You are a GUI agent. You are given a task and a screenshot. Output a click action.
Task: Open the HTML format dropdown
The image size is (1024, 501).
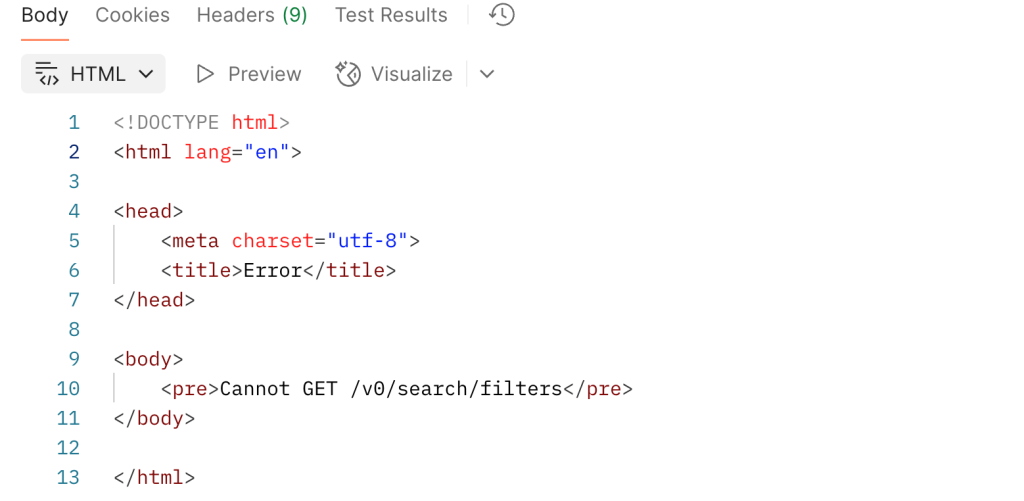93,74
